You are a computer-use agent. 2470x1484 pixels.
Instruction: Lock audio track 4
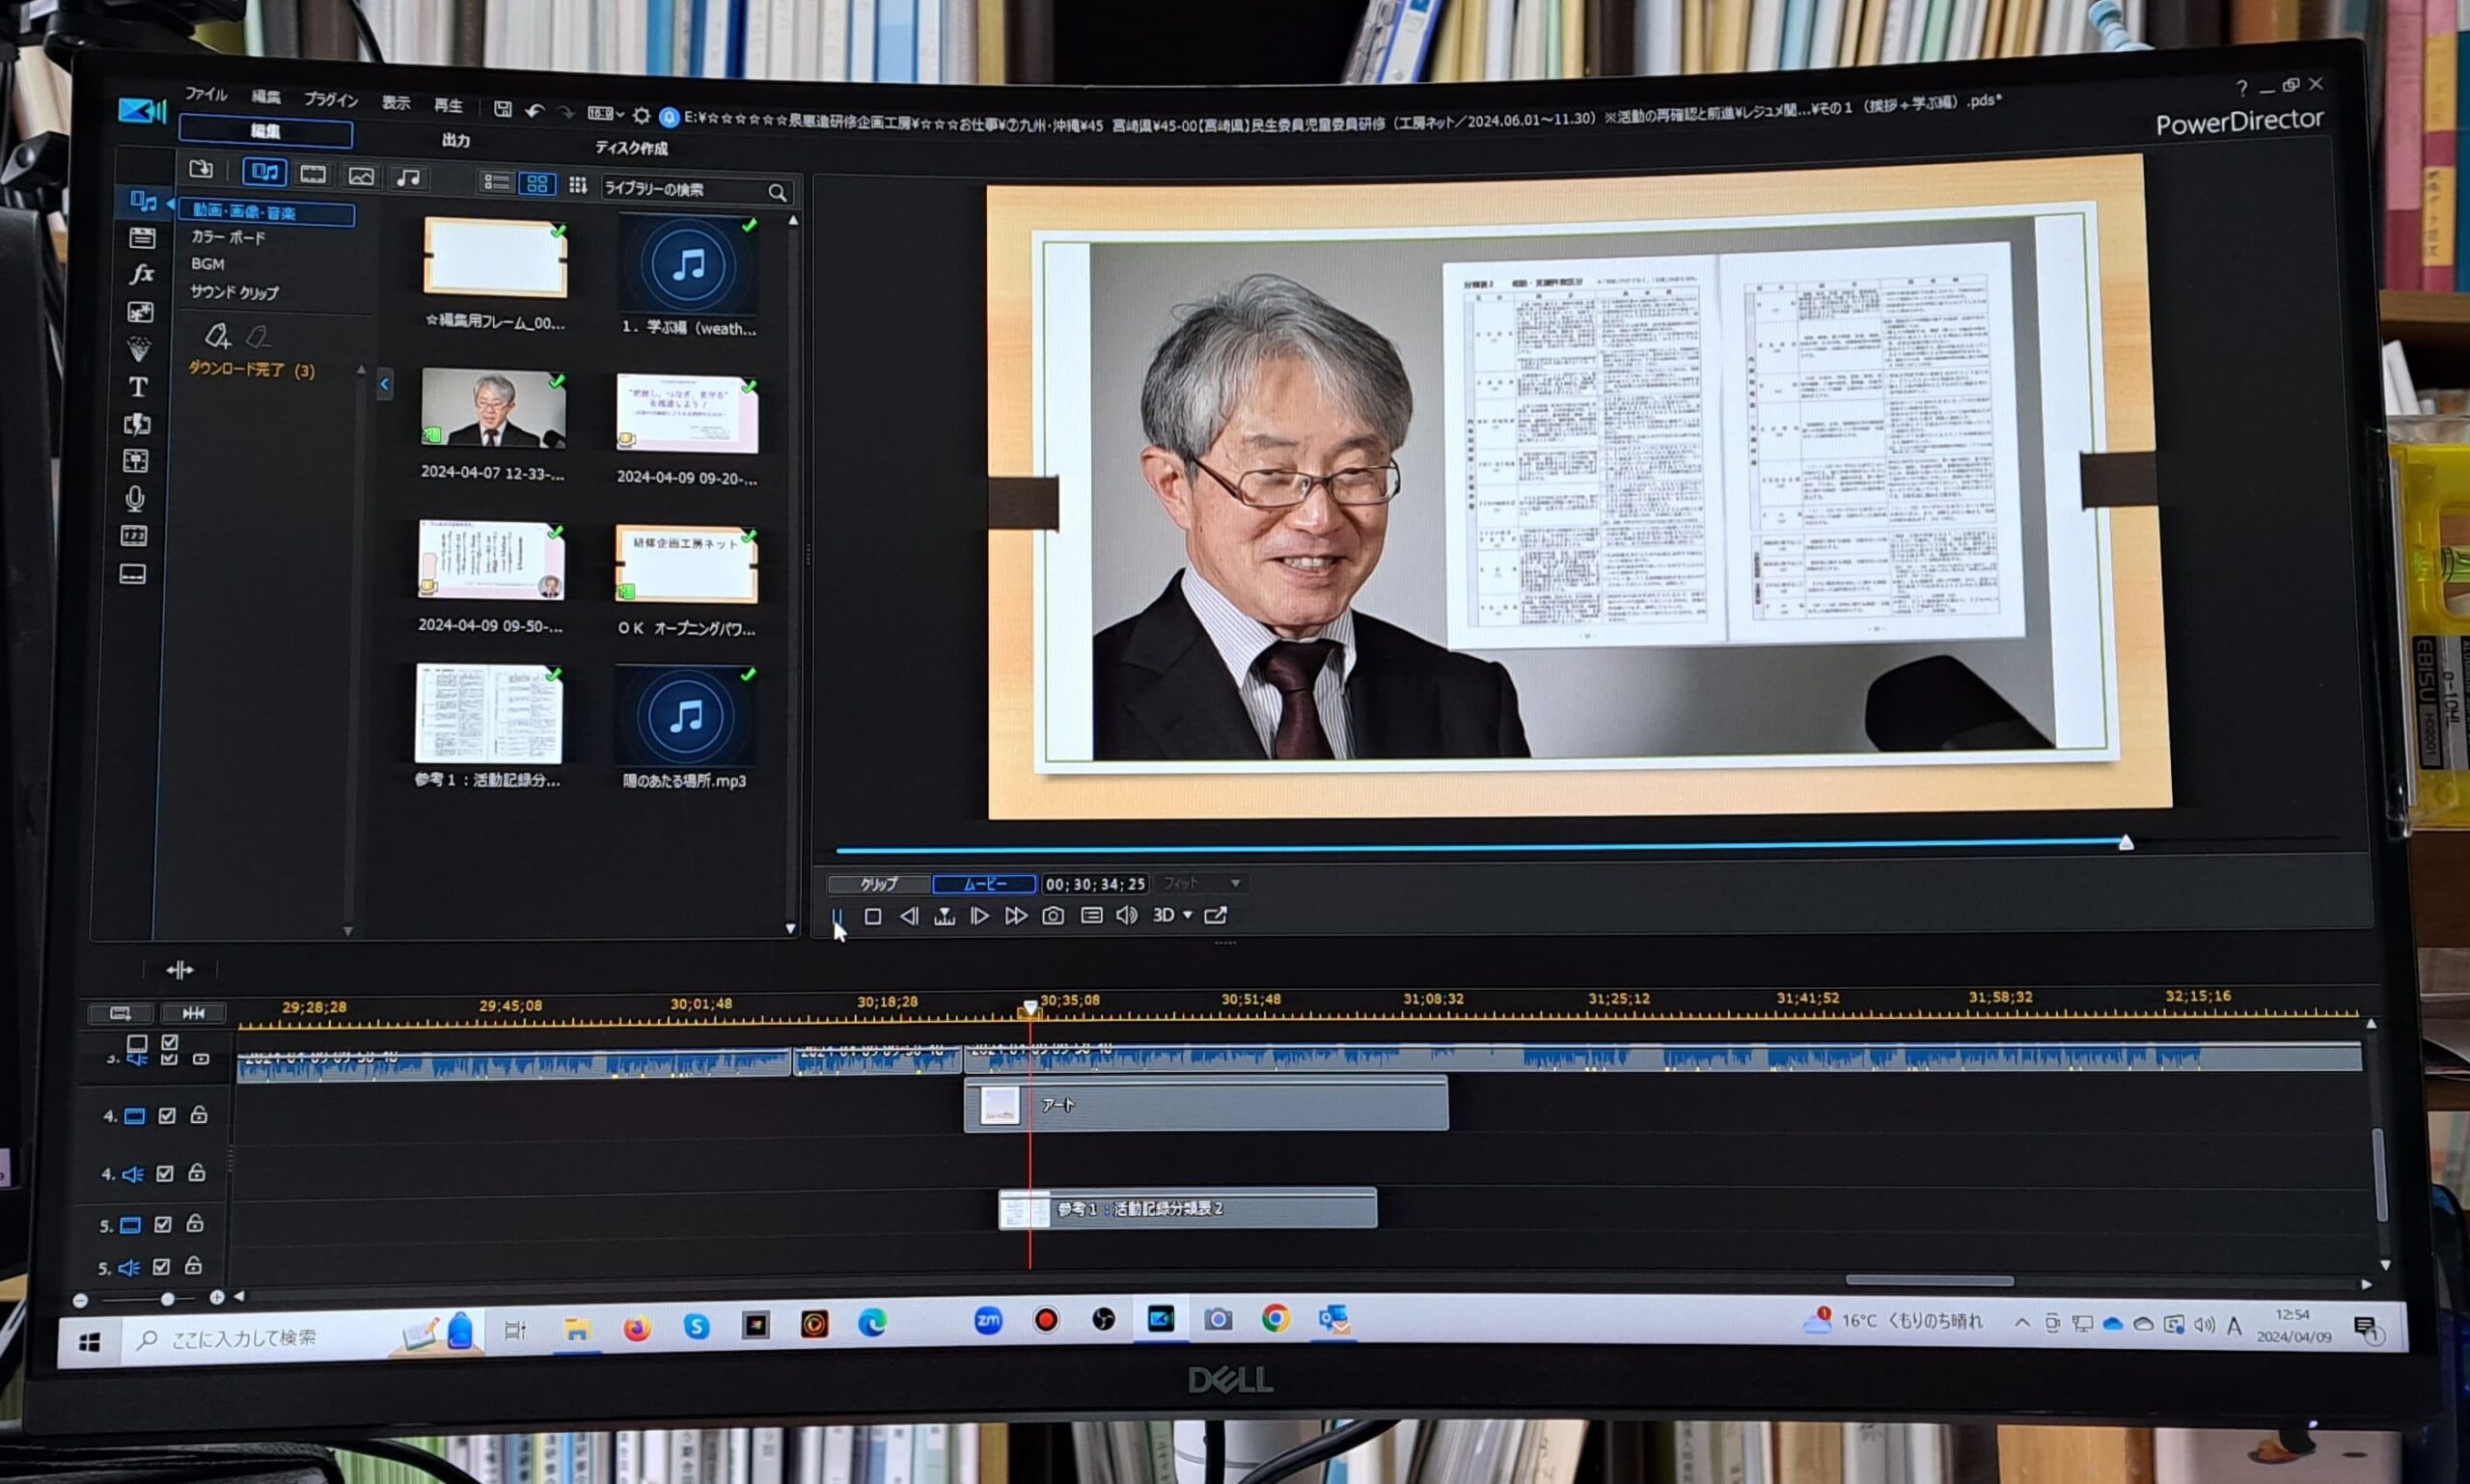197,1172
